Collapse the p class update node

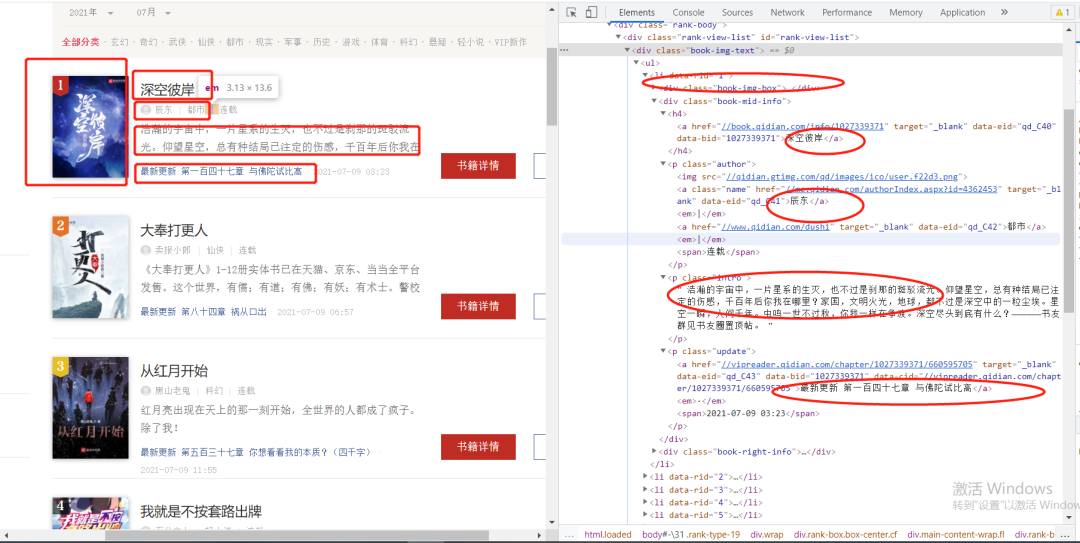pyautogui.click(x=663, y=351)
